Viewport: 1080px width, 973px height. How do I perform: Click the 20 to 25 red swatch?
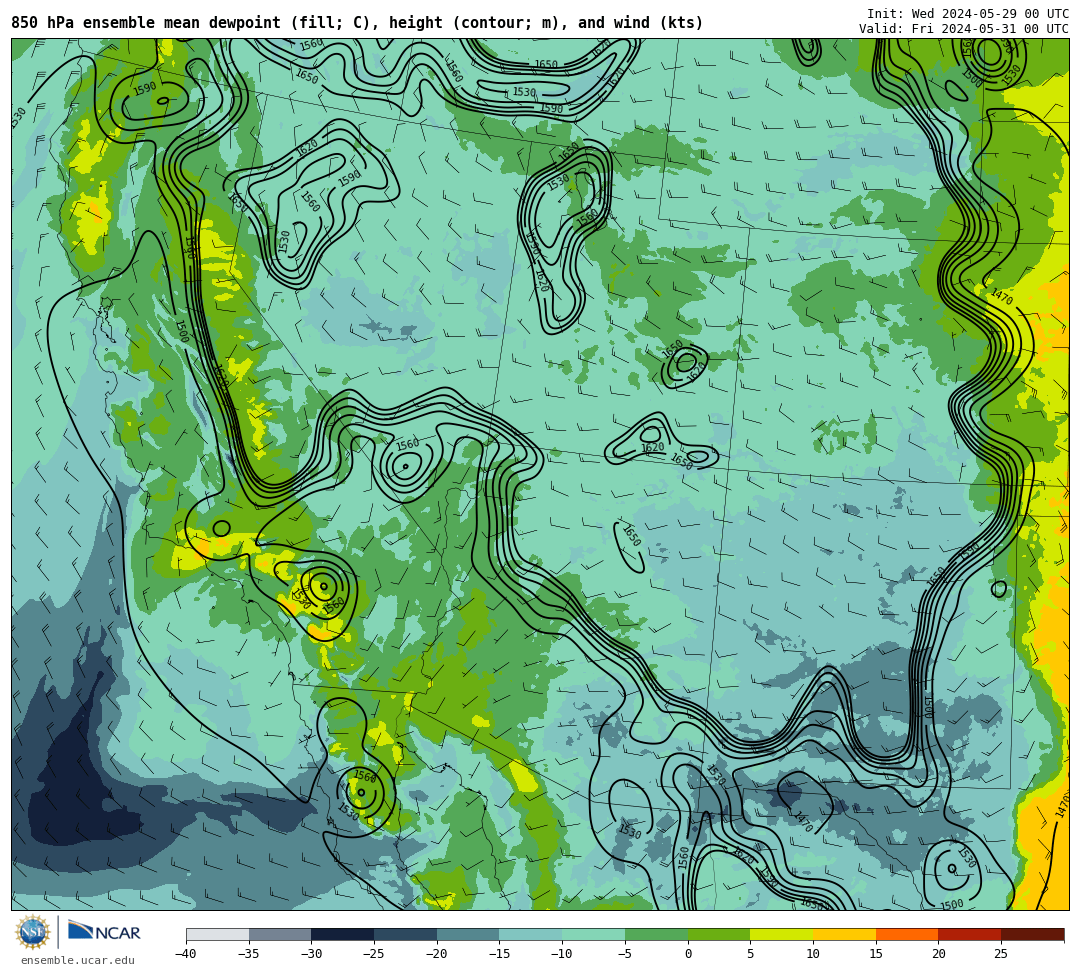point(970,934)
